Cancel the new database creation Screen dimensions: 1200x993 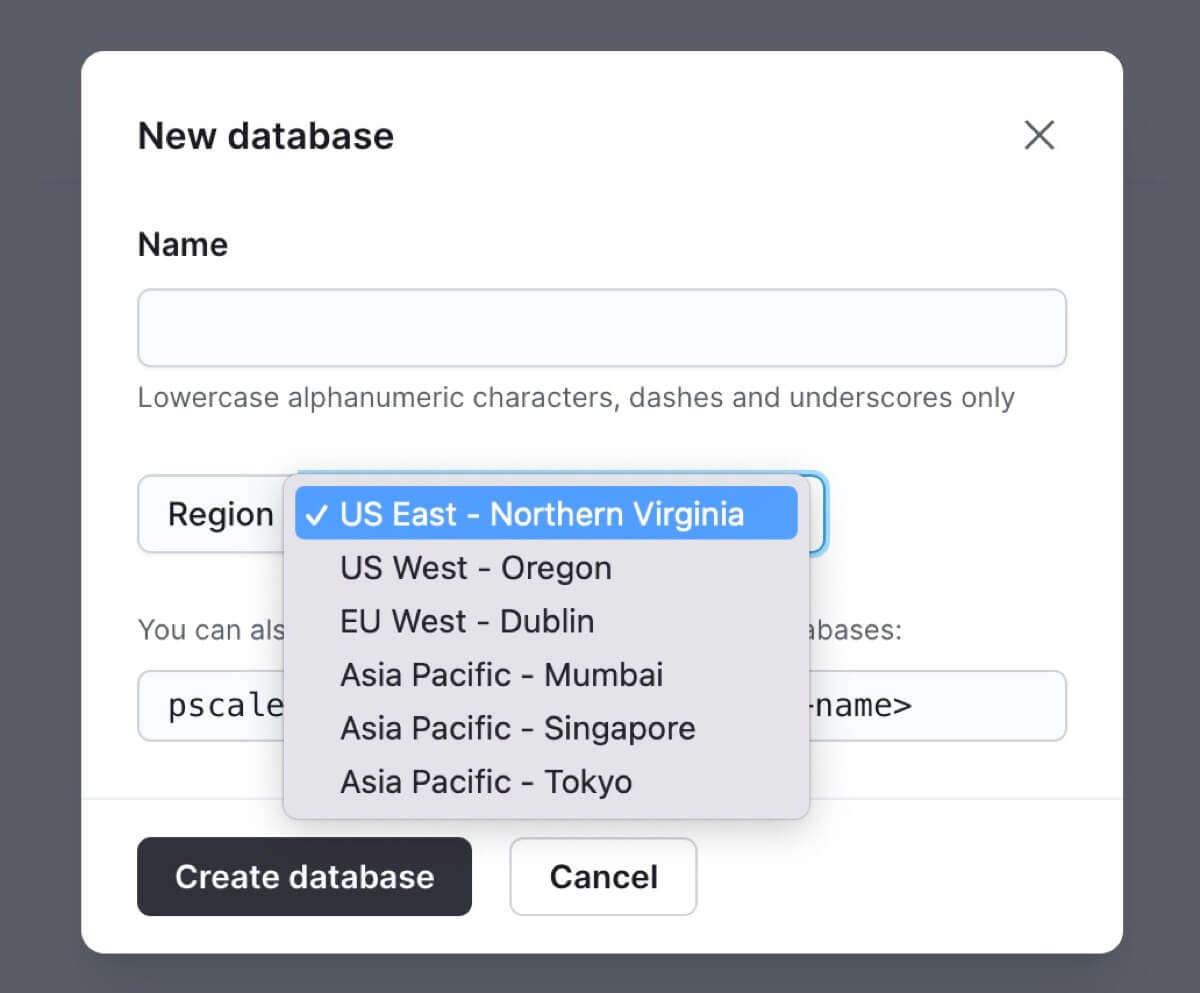603,877
